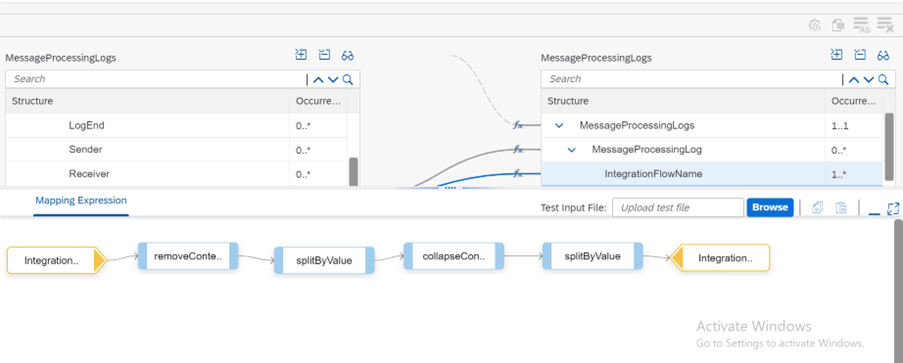Select the Receiver row in source structure

click(x=176, y=174)
